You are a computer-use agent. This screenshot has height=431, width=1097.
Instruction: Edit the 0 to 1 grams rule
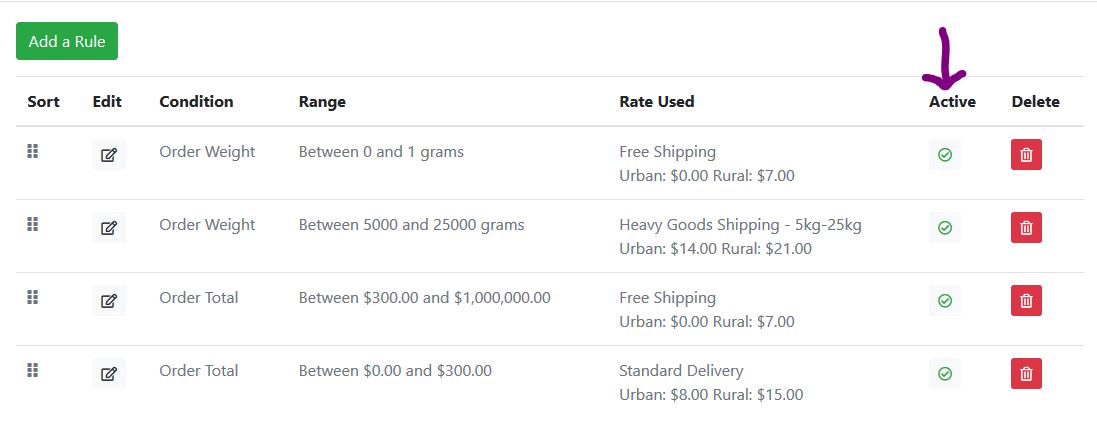[109, 155]
